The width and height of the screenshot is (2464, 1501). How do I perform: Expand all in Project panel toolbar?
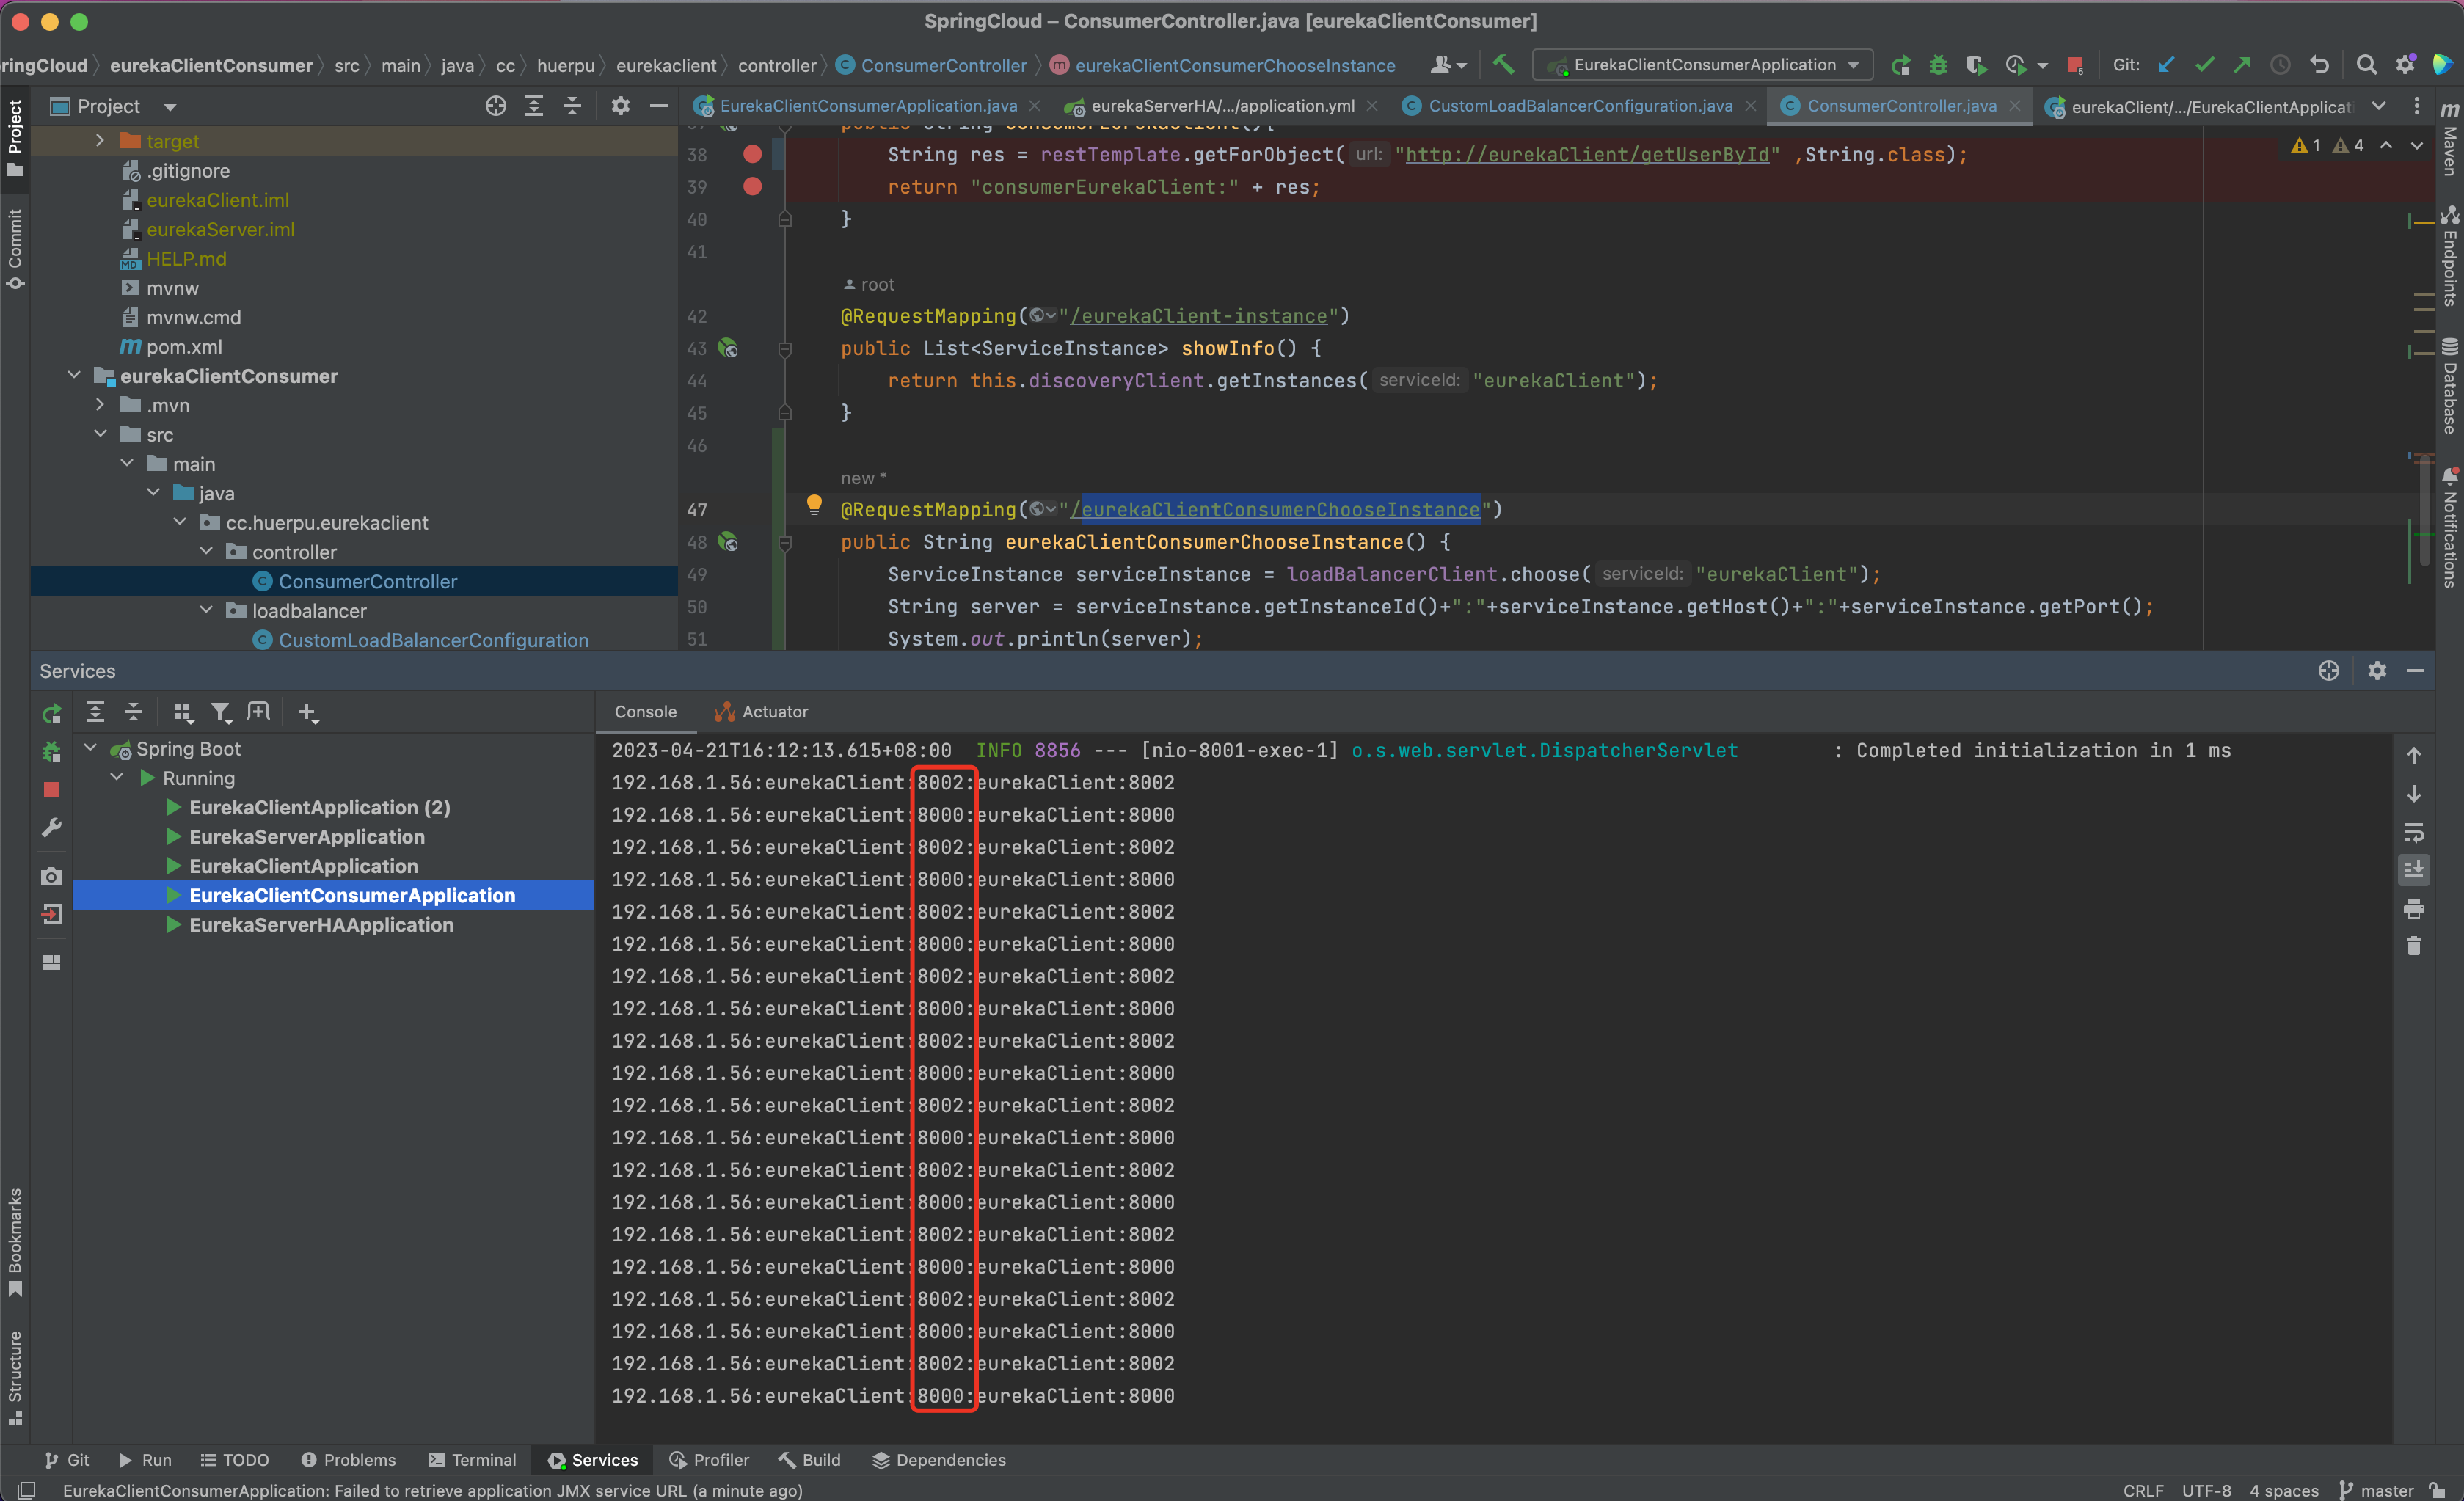click(534, 106)
